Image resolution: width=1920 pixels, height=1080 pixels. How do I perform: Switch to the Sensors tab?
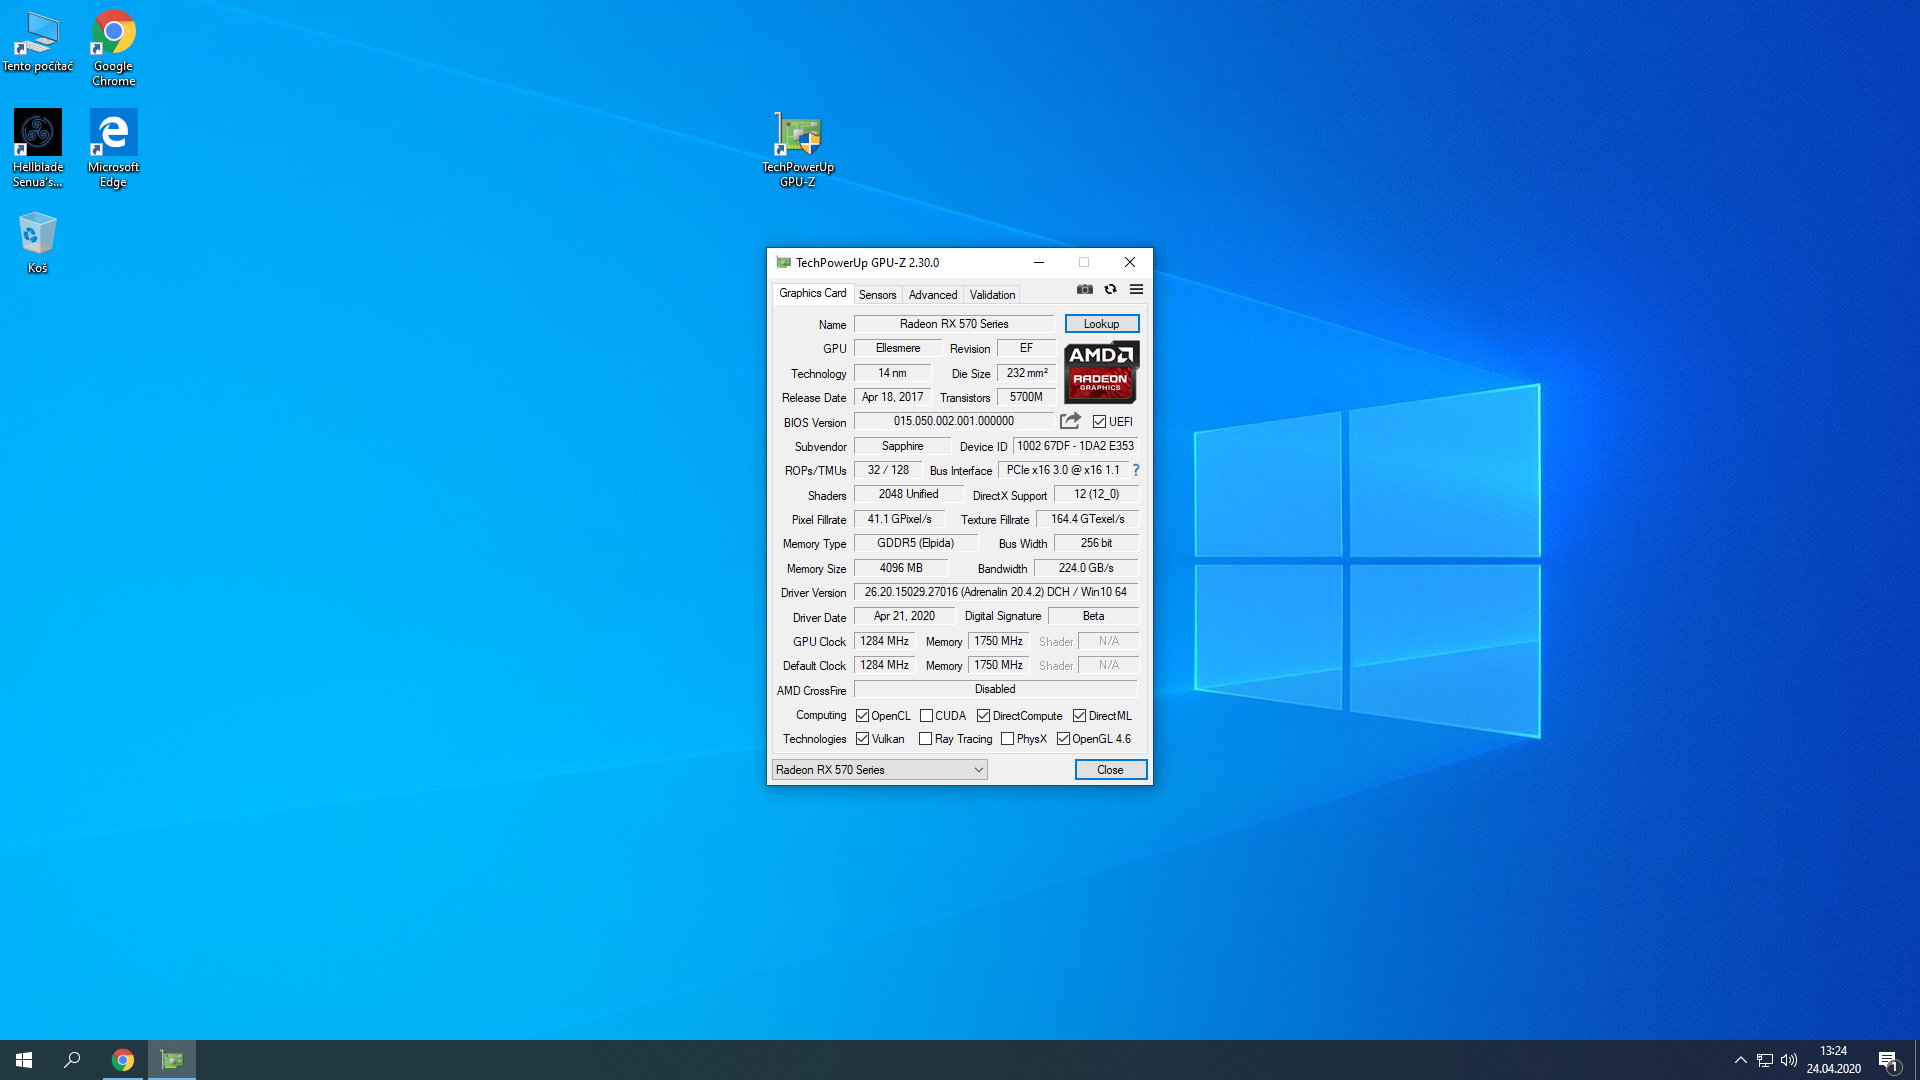(877, 295)
